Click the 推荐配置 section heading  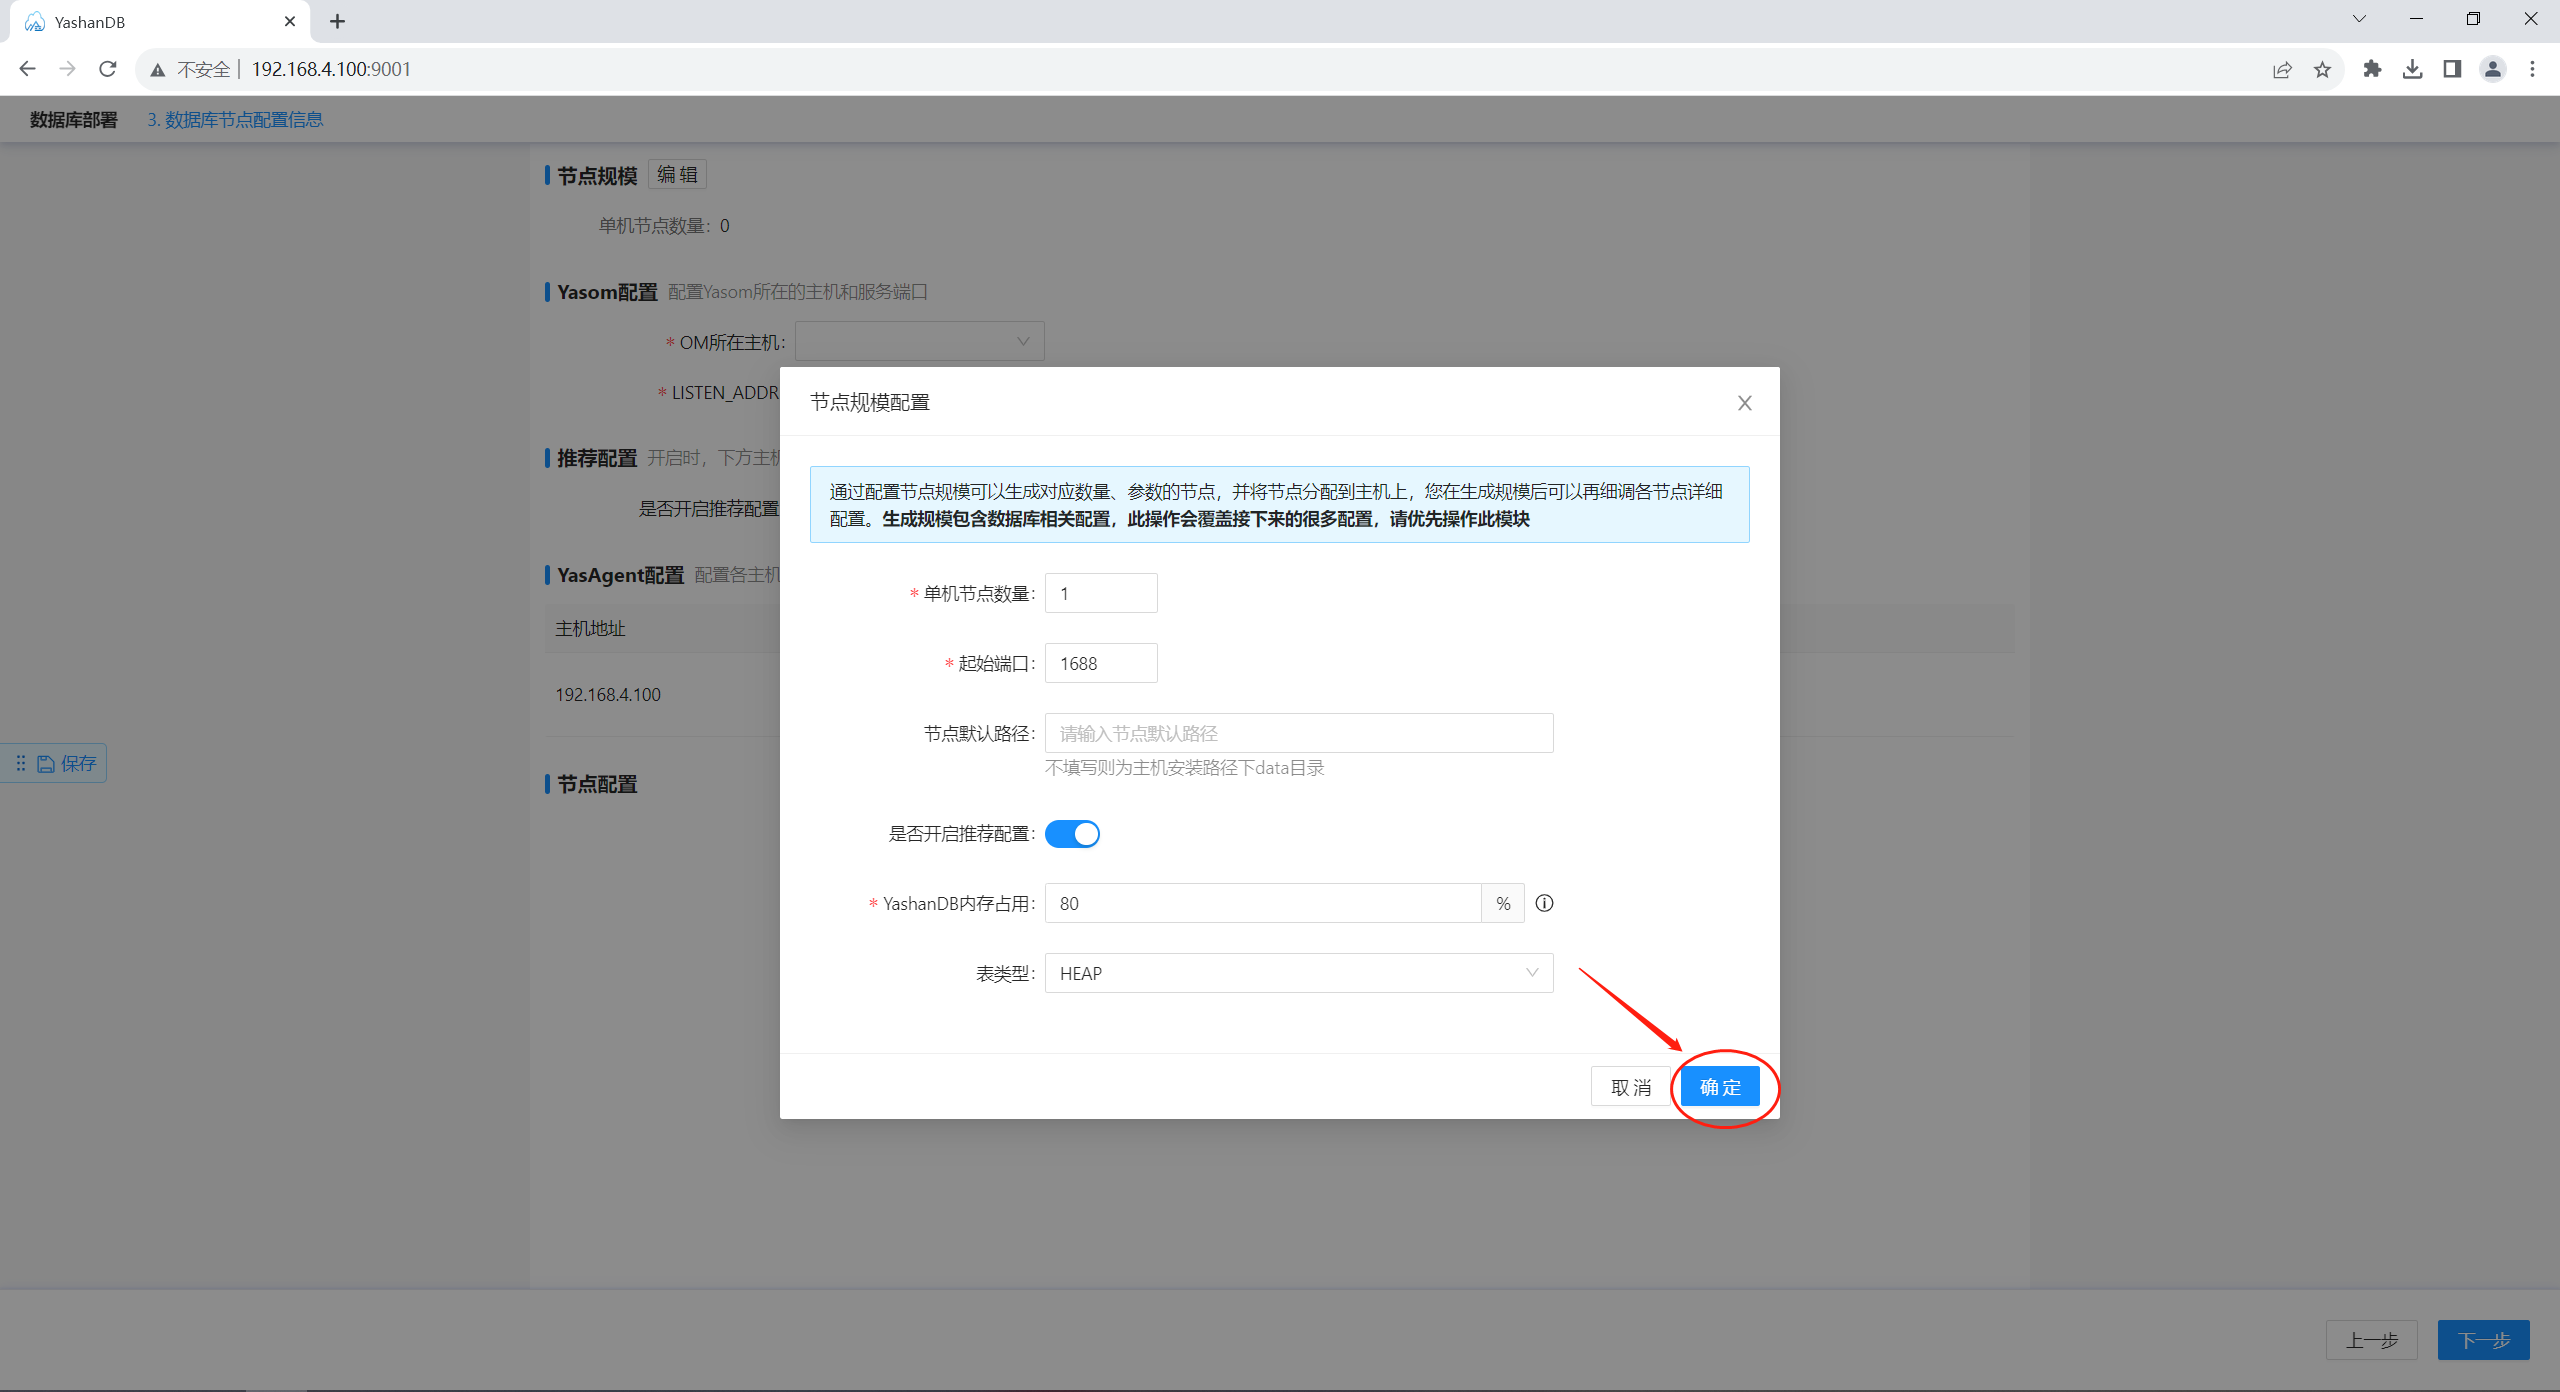point(597,458)
